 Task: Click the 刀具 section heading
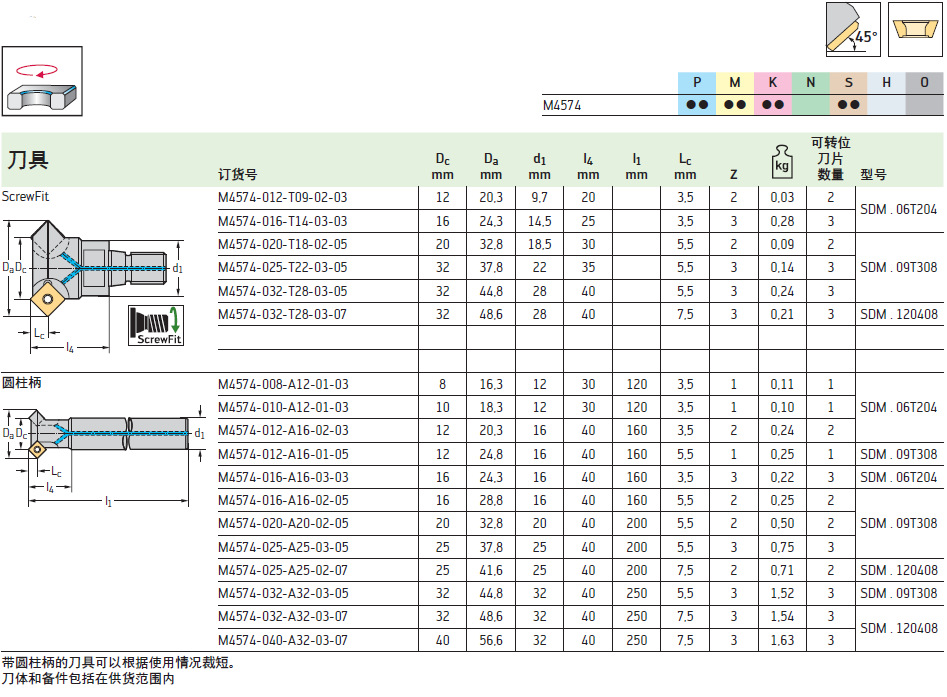pos(28,161)
